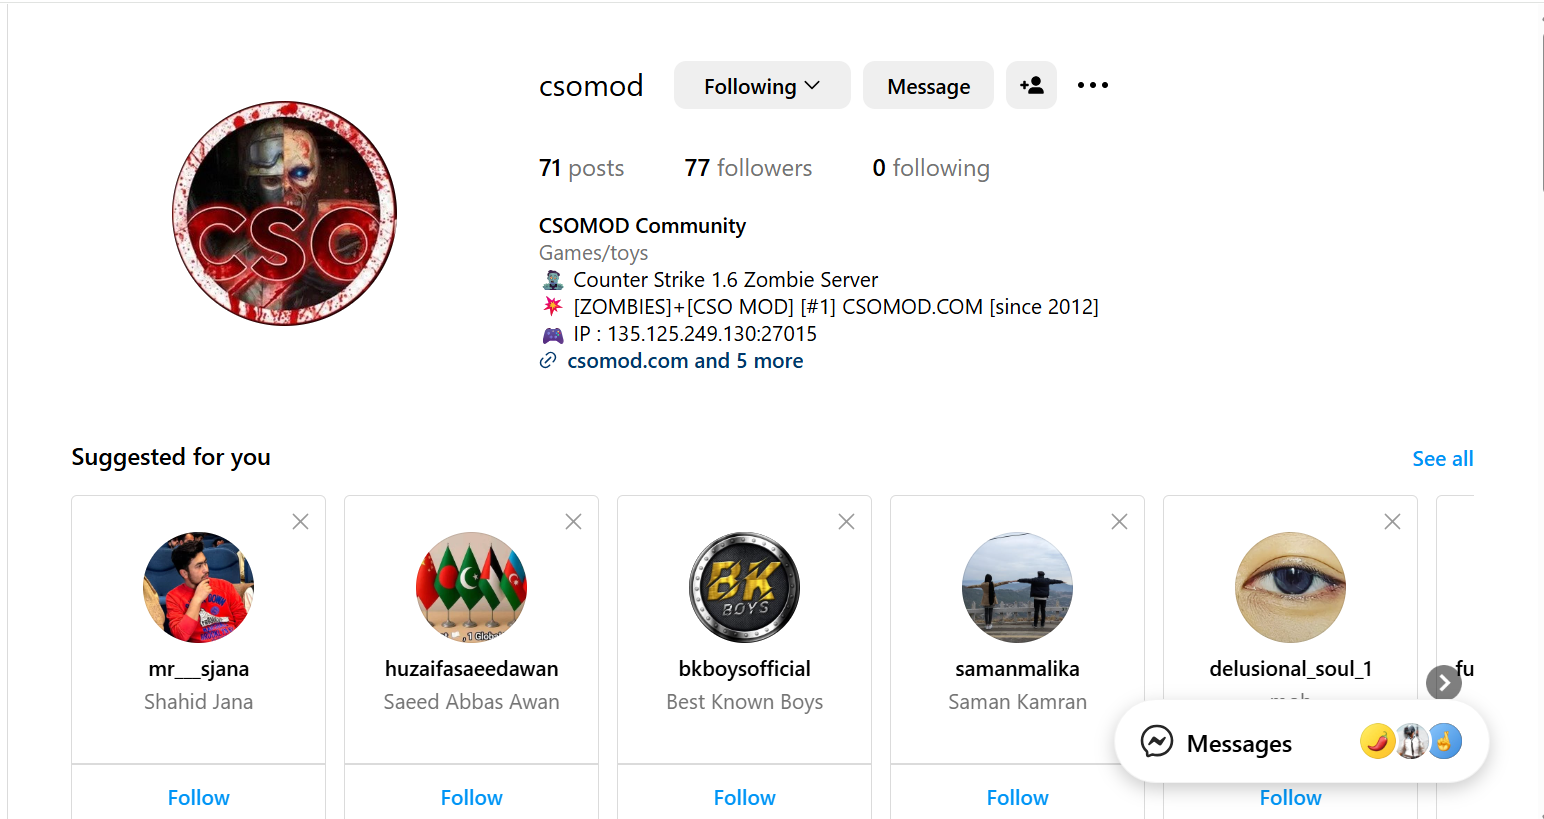Follow mr__sjana account
This screenshot has height=819, width=1544.
point(198,797)
